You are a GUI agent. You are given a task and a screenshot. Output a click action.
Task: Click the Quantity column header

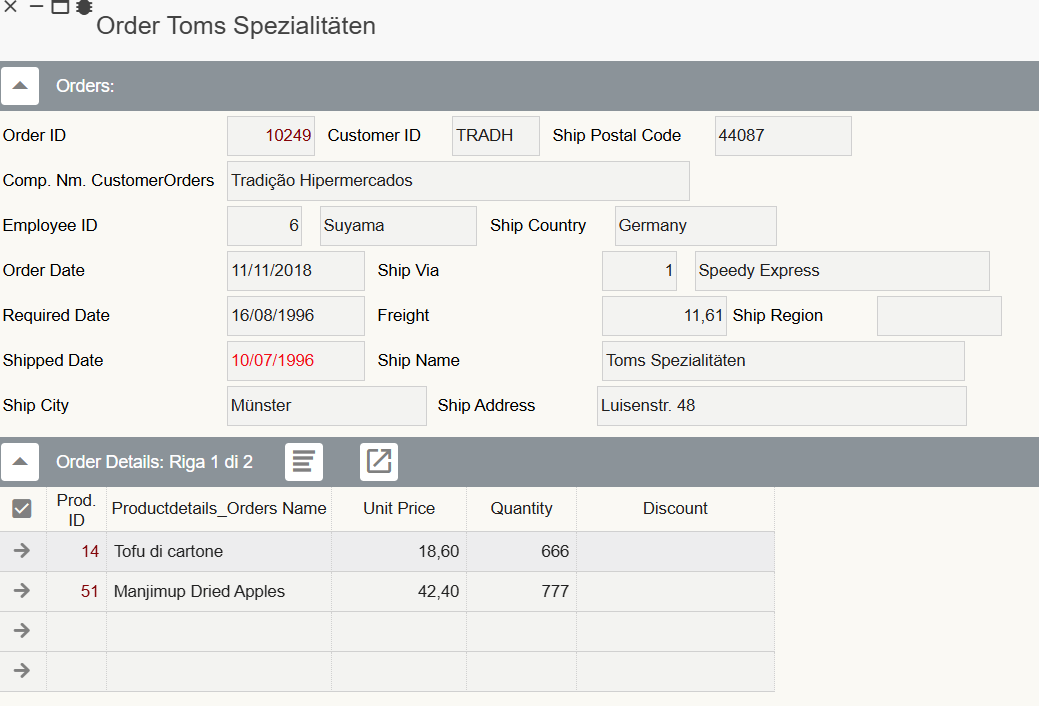[521, 508]
